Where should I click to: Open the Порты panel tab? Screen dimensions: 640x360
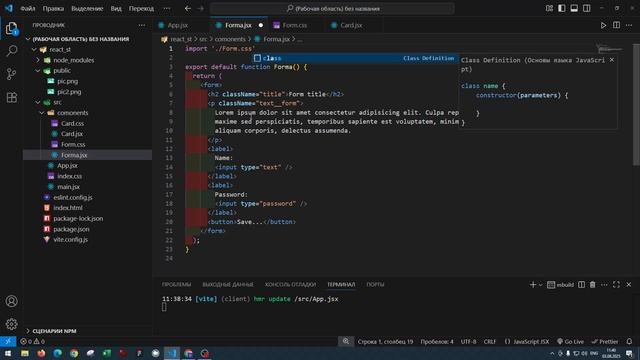pyautogui.click(x=375, y=284)
